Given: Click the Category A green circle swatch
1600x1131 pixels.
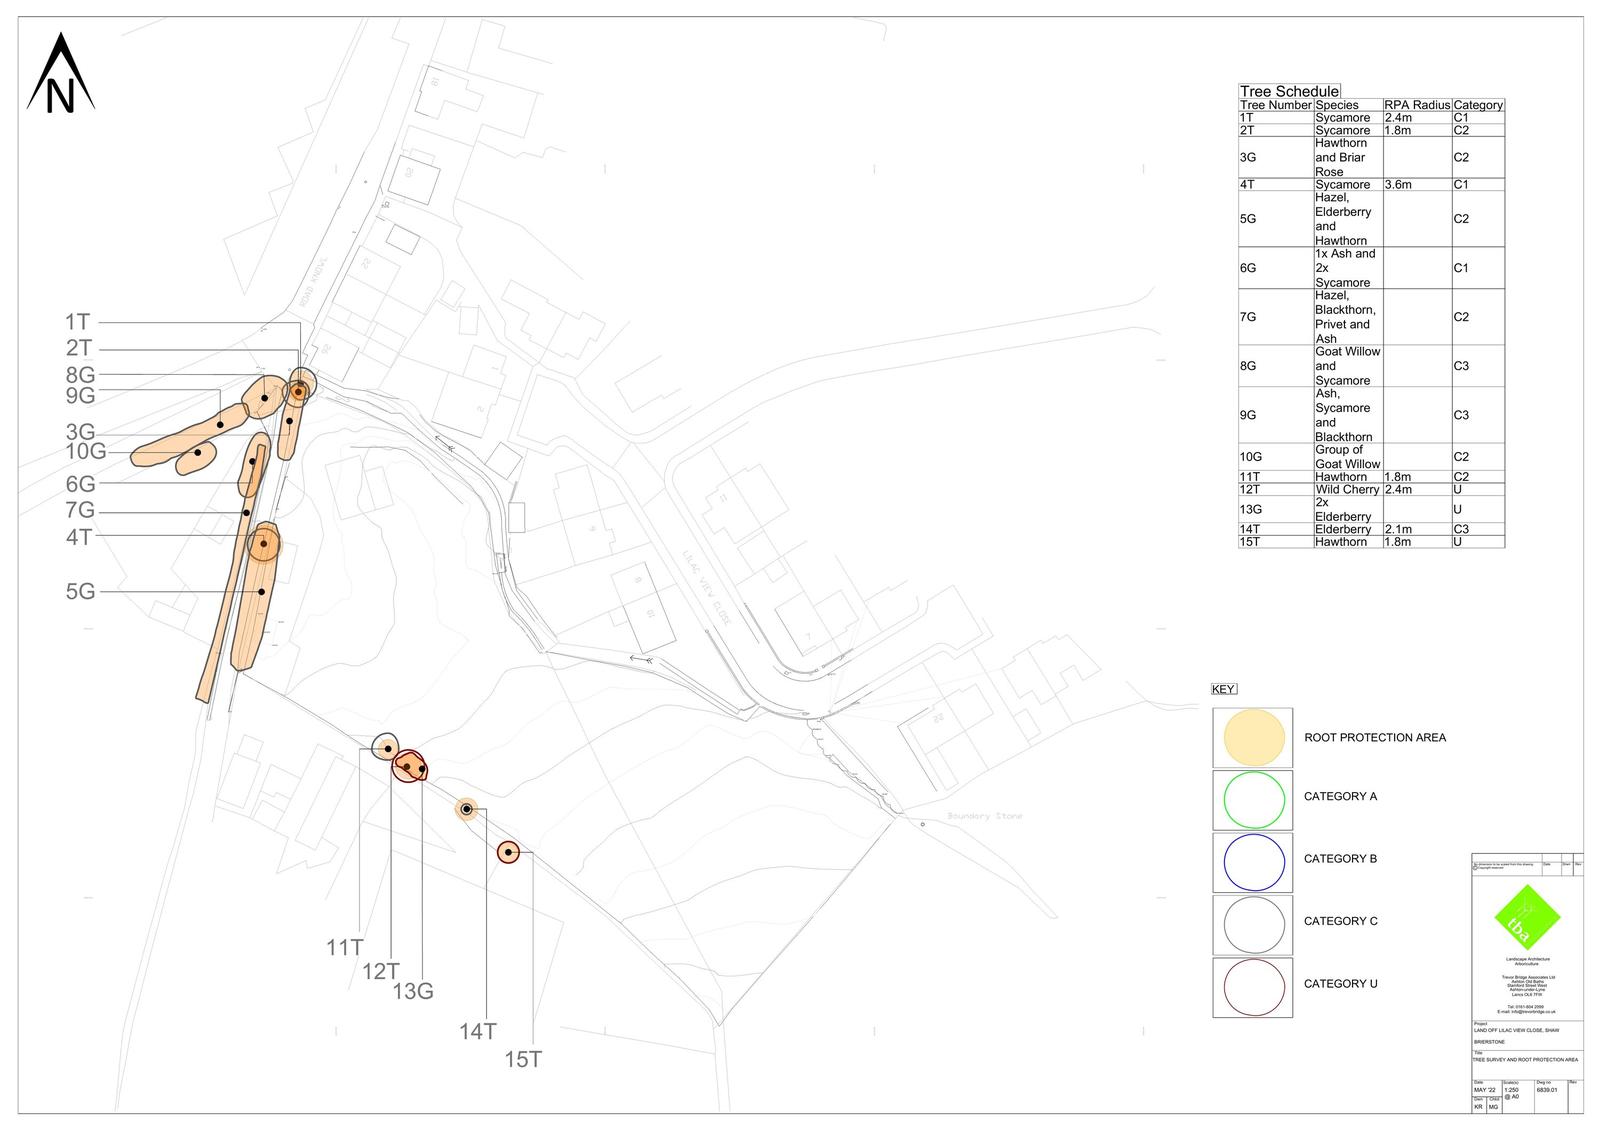Looking at the screenshot, I should click(x=1253, y=799).
